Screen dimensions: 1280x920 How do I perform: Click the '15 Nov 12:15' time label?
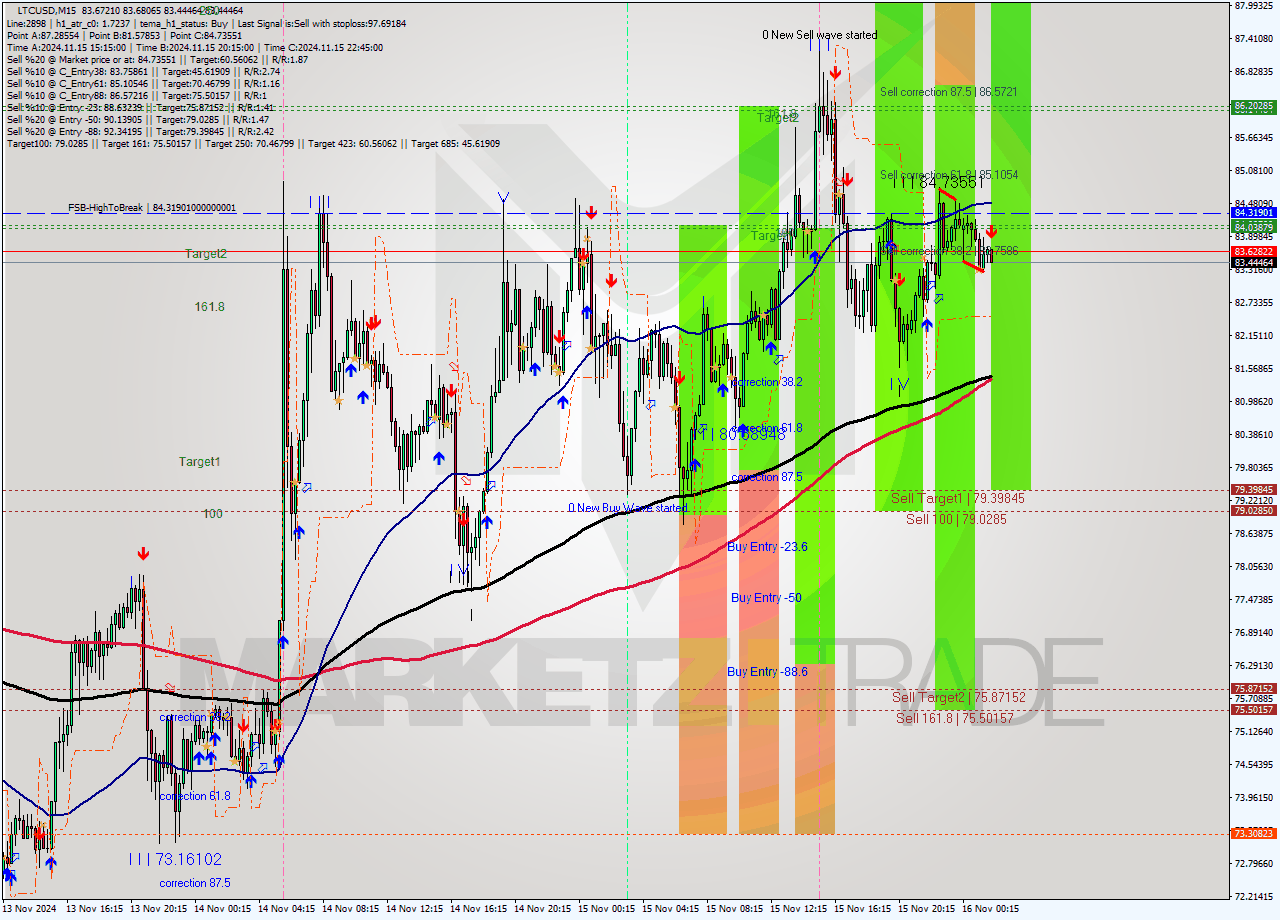click(x=799, y=909)
